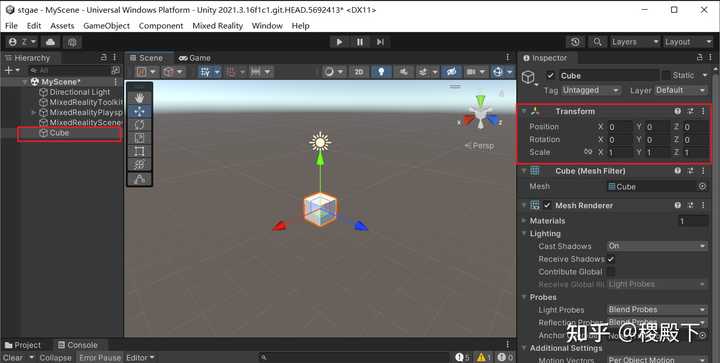This screenshot has height=363, width=720.
Task: Select the Rect transform tool
Action: (140, 151)
